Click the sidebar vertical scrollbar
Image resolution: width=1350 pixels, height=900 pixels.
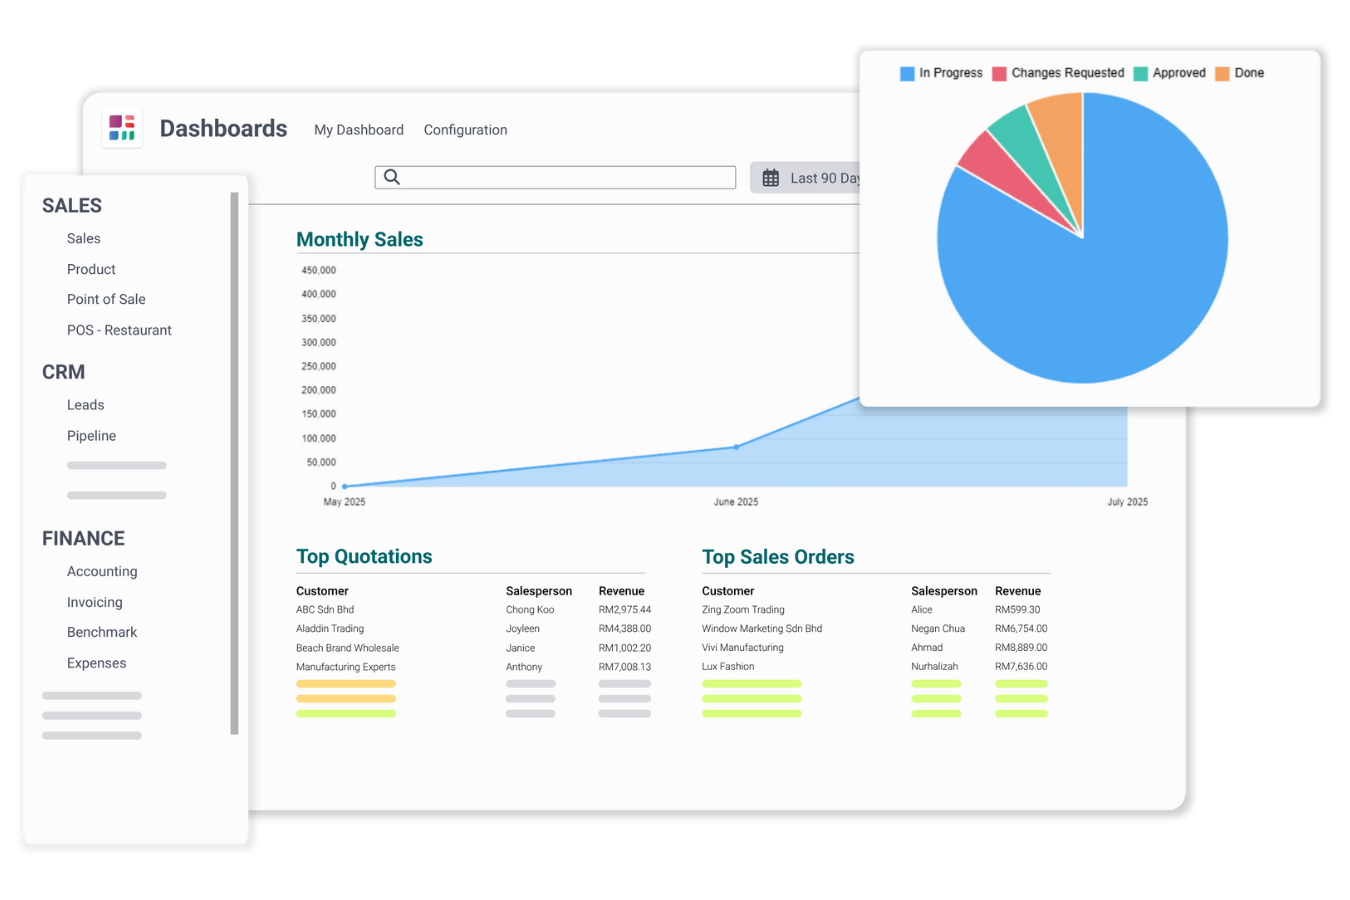click(234, 460)
